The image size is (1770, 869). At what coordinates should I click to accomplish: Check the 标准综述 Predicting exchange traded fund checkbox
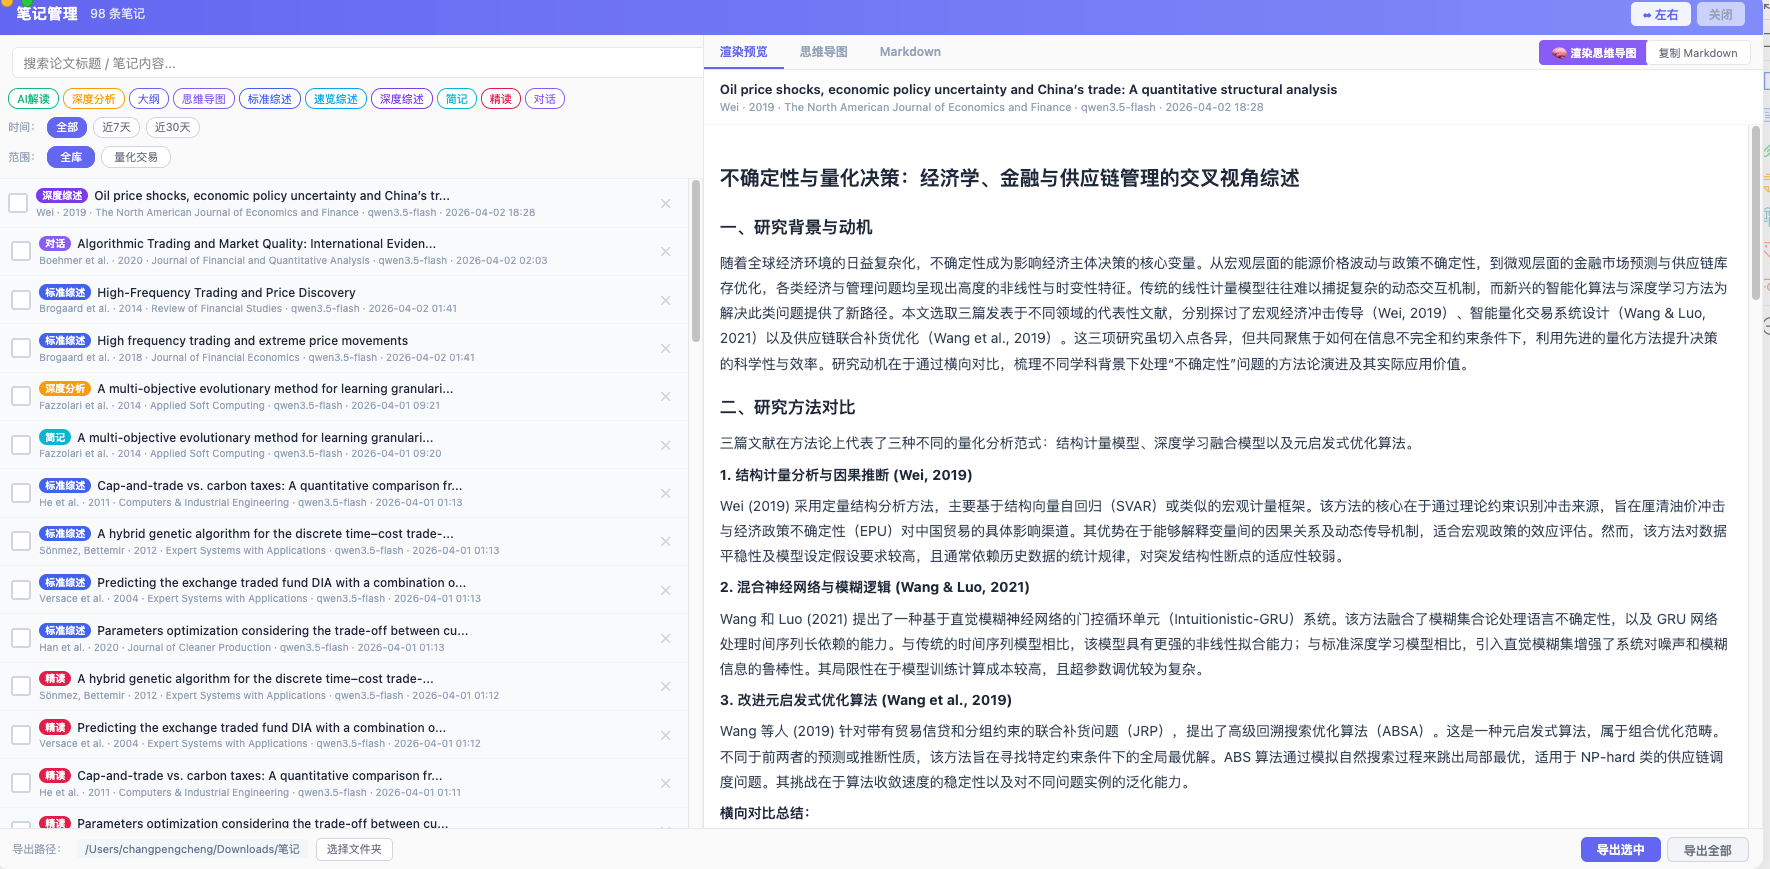20,590
